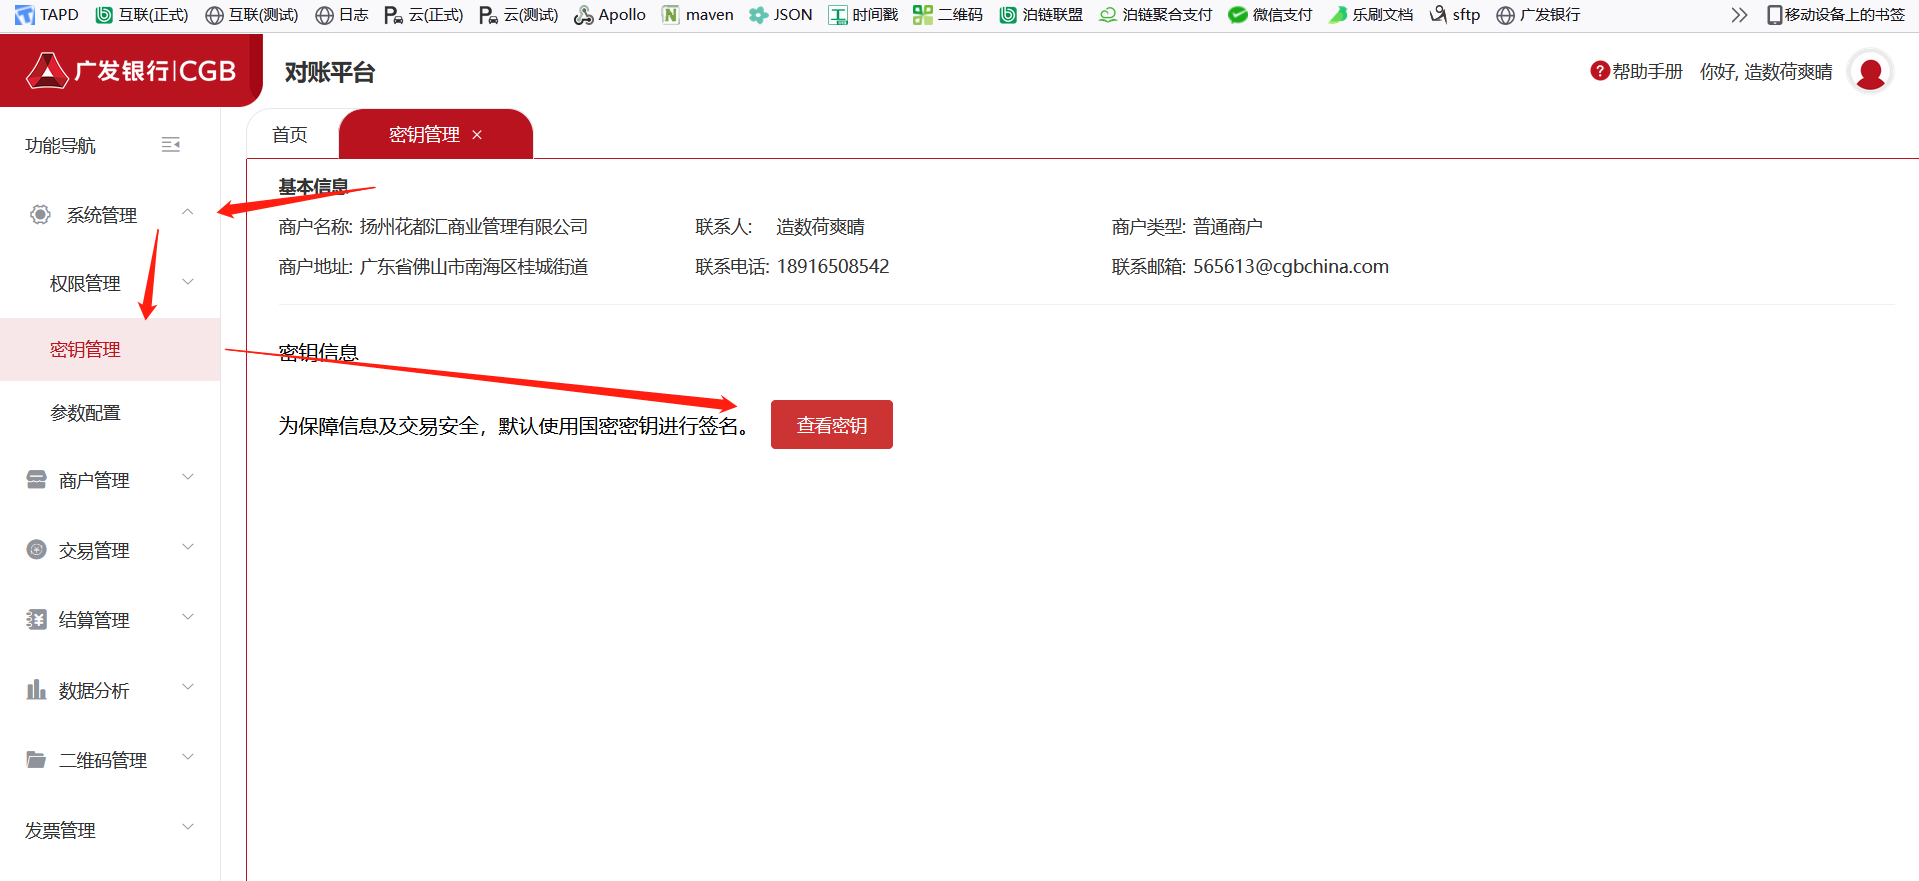Click the 系统管理 gear icon

[x=40, y=214]
